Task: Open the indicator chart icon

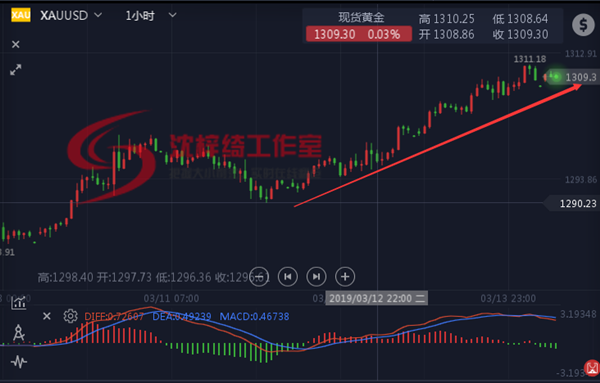Action: click(18, 303)
